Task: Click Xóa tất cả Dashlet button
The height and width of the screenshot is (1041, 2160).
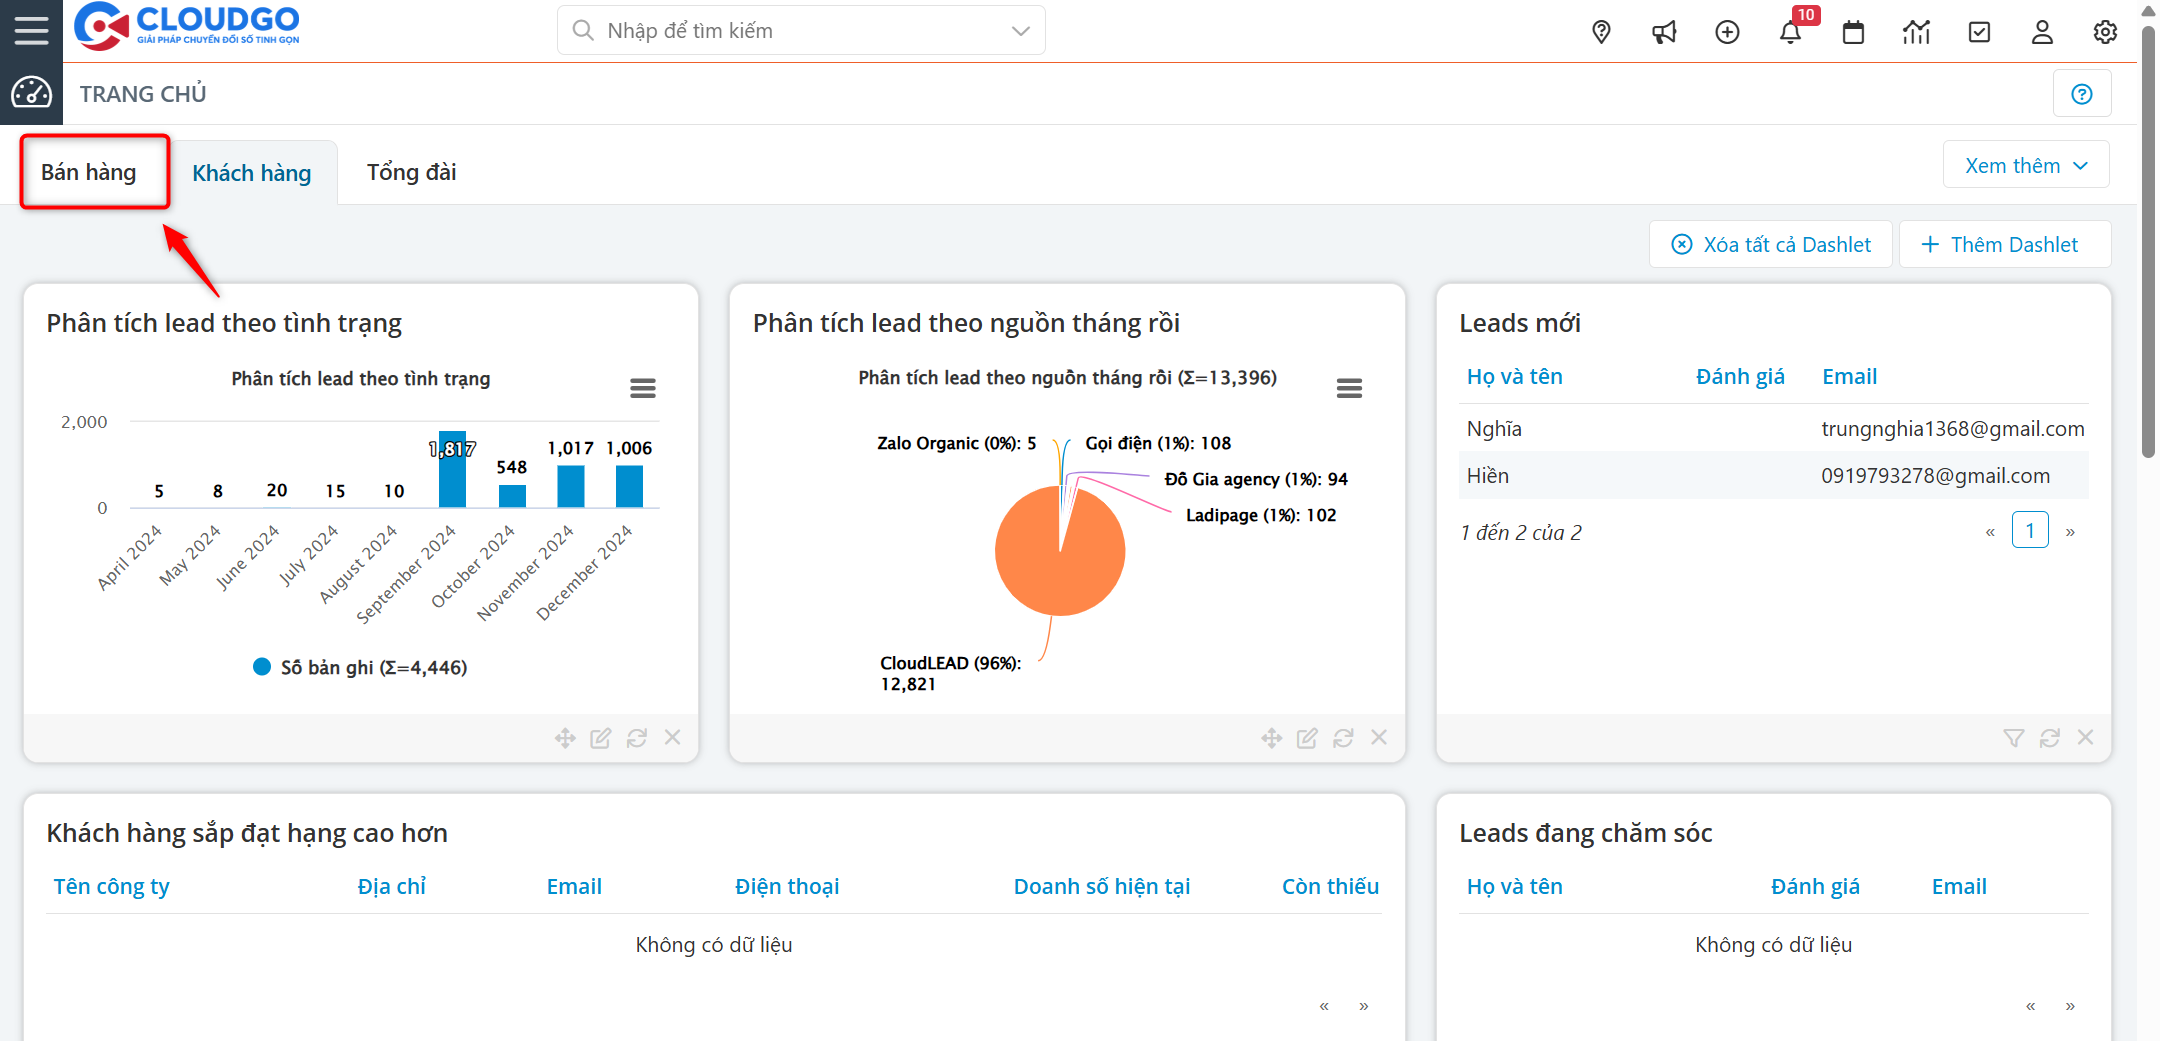Action: [x=1771, y=245]
